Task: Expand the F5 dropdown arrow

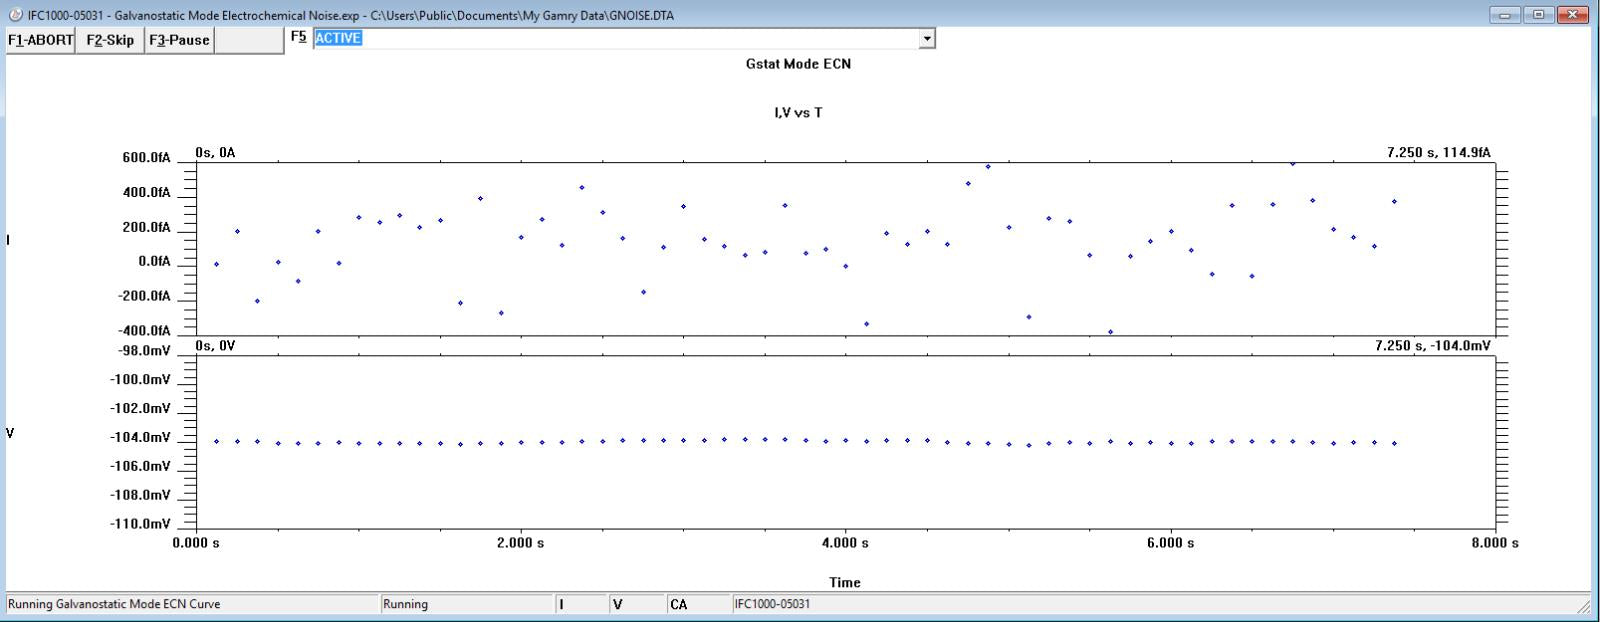Action: [927, 39]
